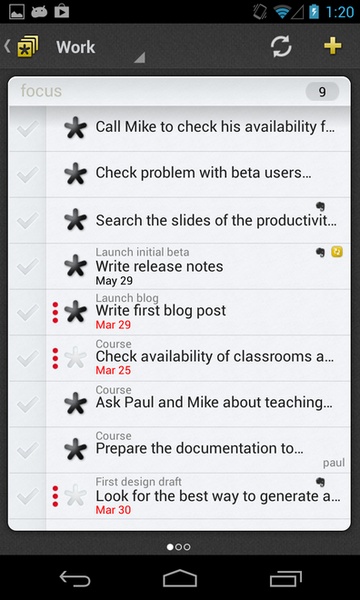Check off Write first blog post

pyautogui.click(x=28, y=312)
